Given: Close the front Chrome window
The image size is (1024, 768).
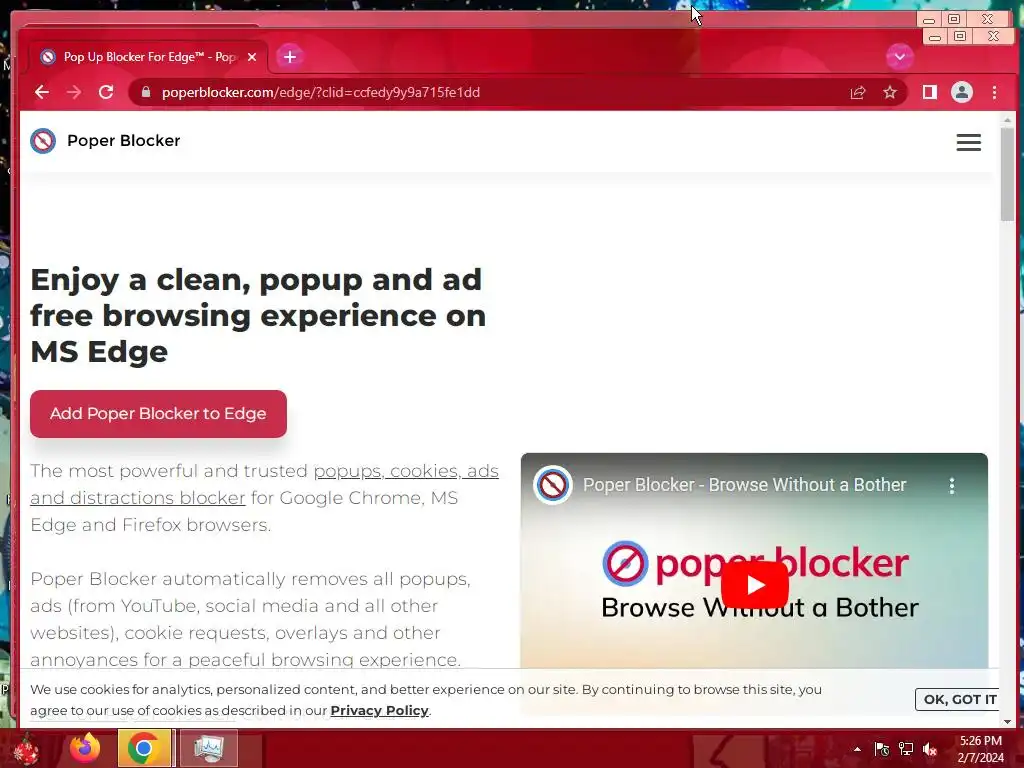Looking at the screenshot, I should tap(993, 37).
